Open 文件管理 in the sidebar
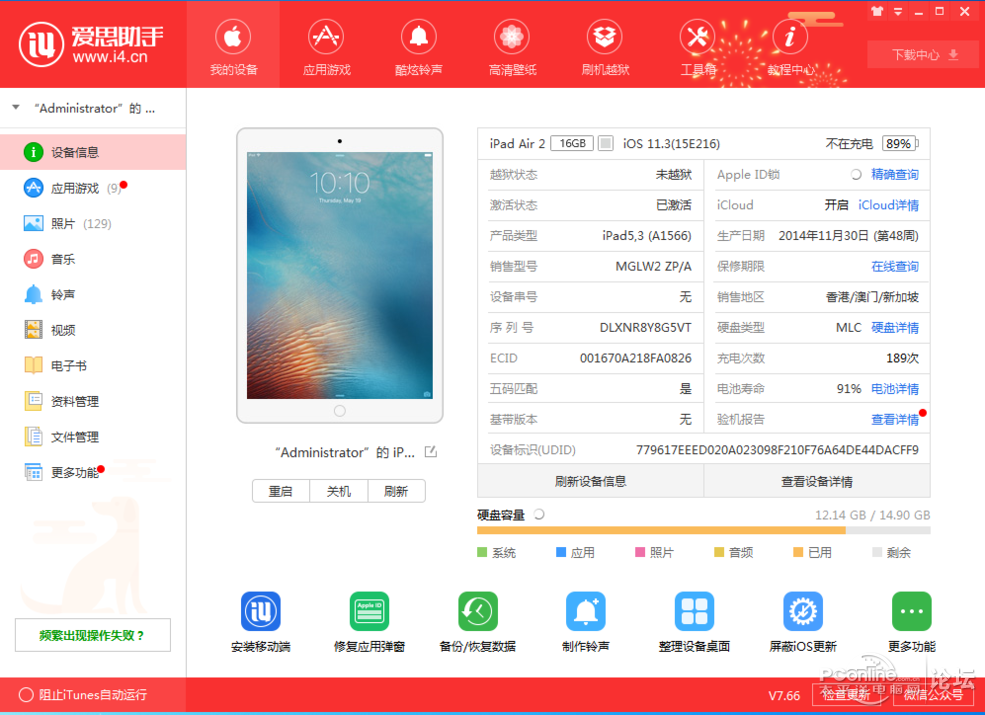This screenshot has width=985, height=715. point(93,437)
